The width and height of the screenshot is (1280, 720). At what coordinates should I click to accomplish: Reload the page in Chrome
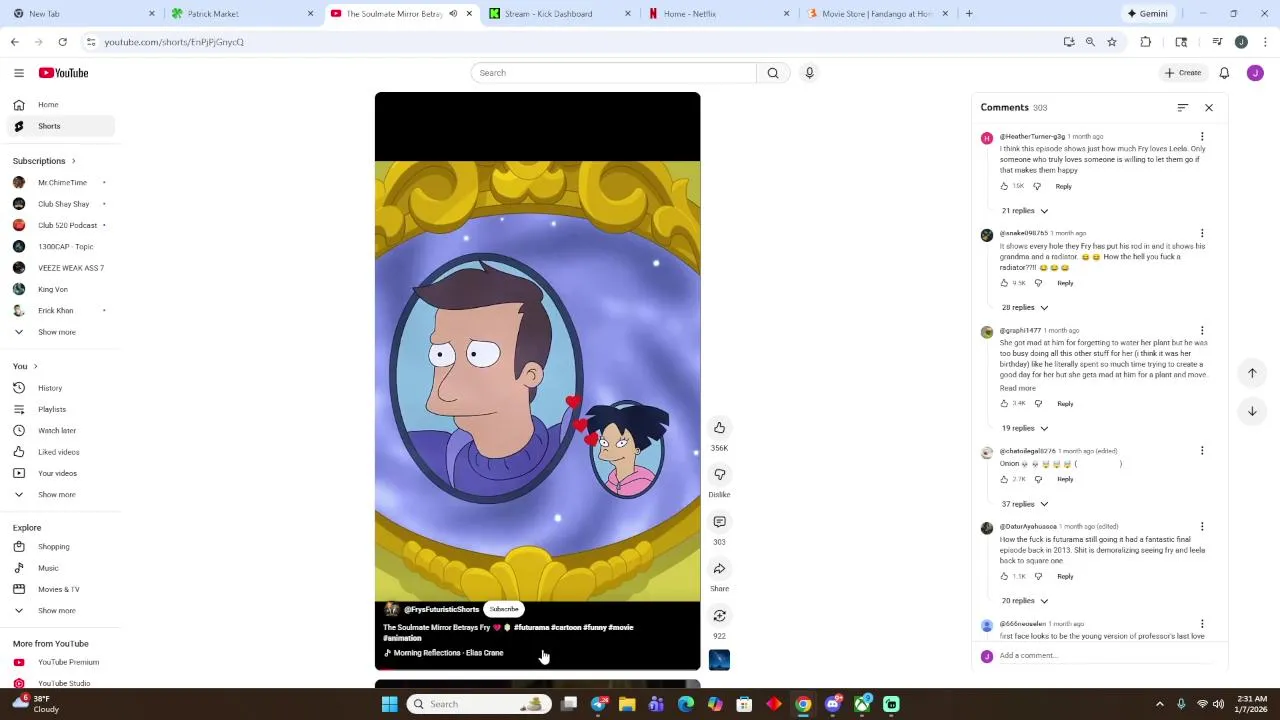pos(62,42)
